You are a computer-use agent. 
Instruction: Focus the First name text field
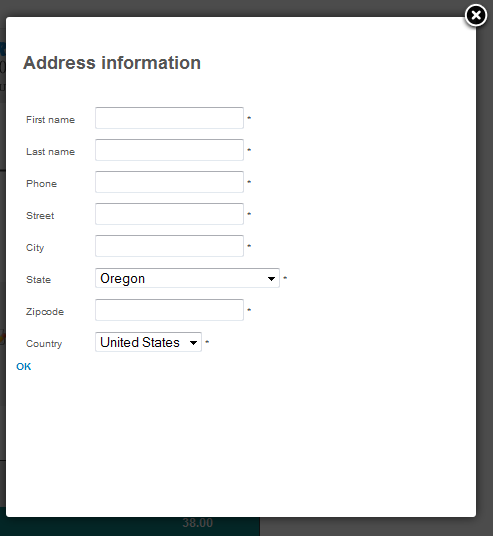click(169, 118)
